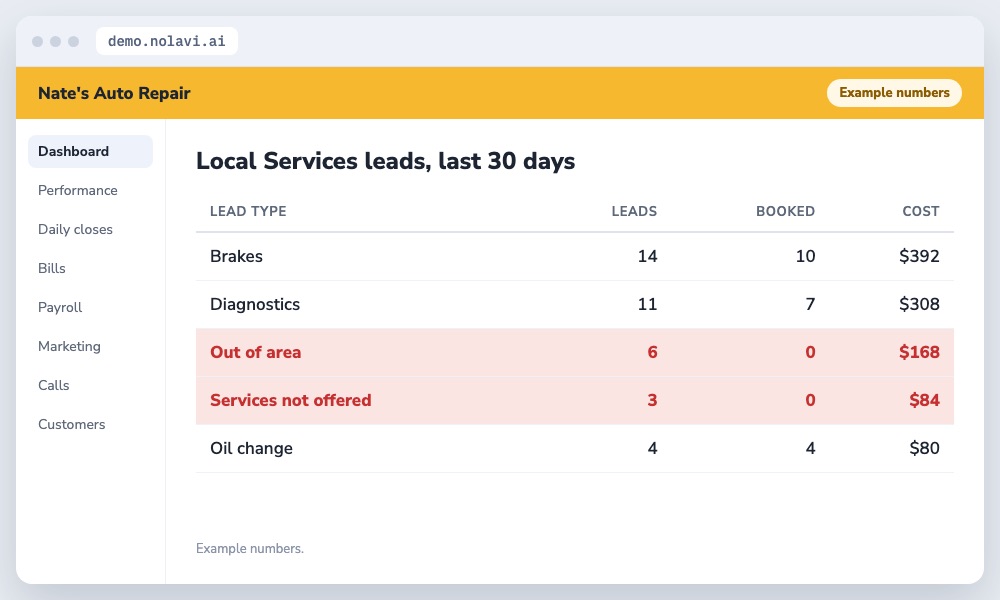This screenshot has width=1000, height=600.
Task: Select the Oil change row label
Action: pos(251,448)
